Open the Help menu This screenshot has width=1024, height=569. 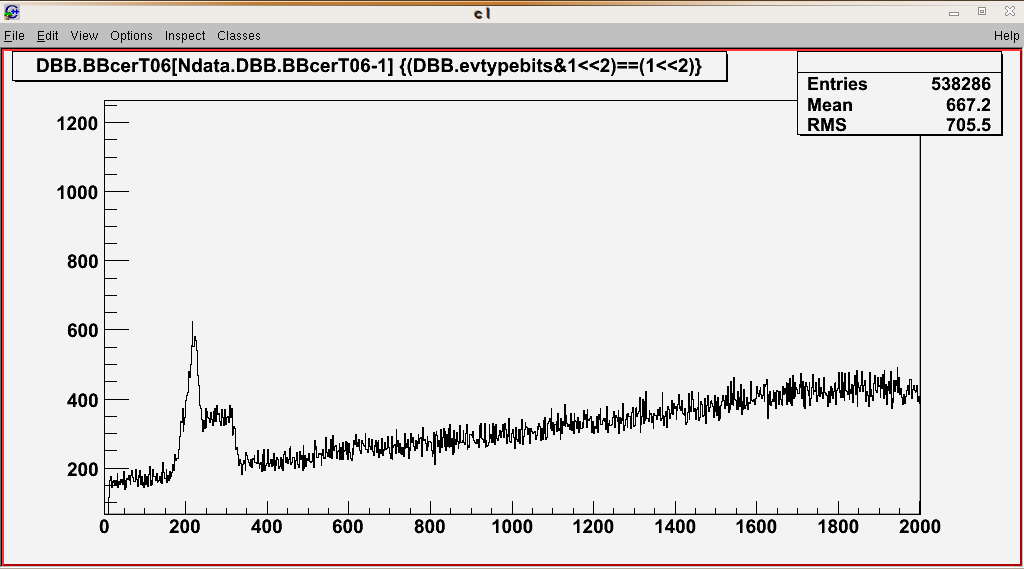click(x=1006, y=36)
